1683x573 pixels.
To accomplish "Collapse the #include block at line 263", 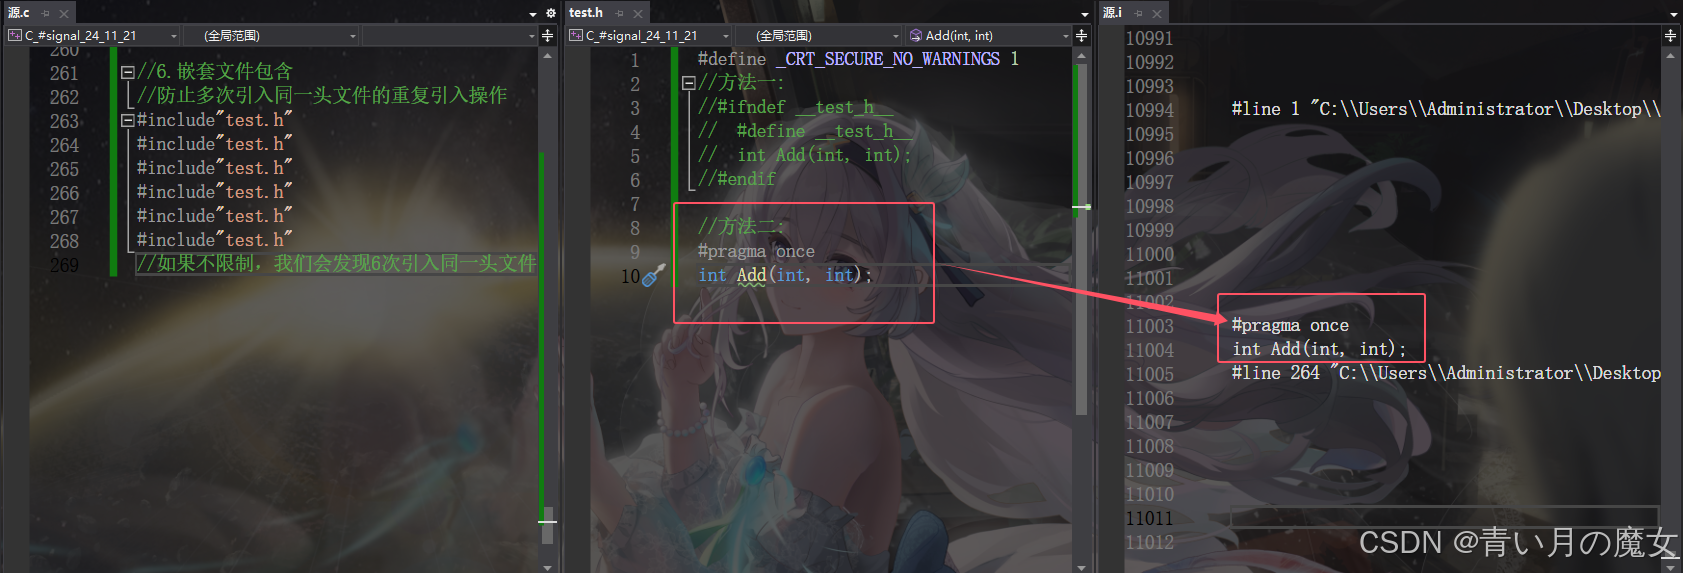I will 127,120.
